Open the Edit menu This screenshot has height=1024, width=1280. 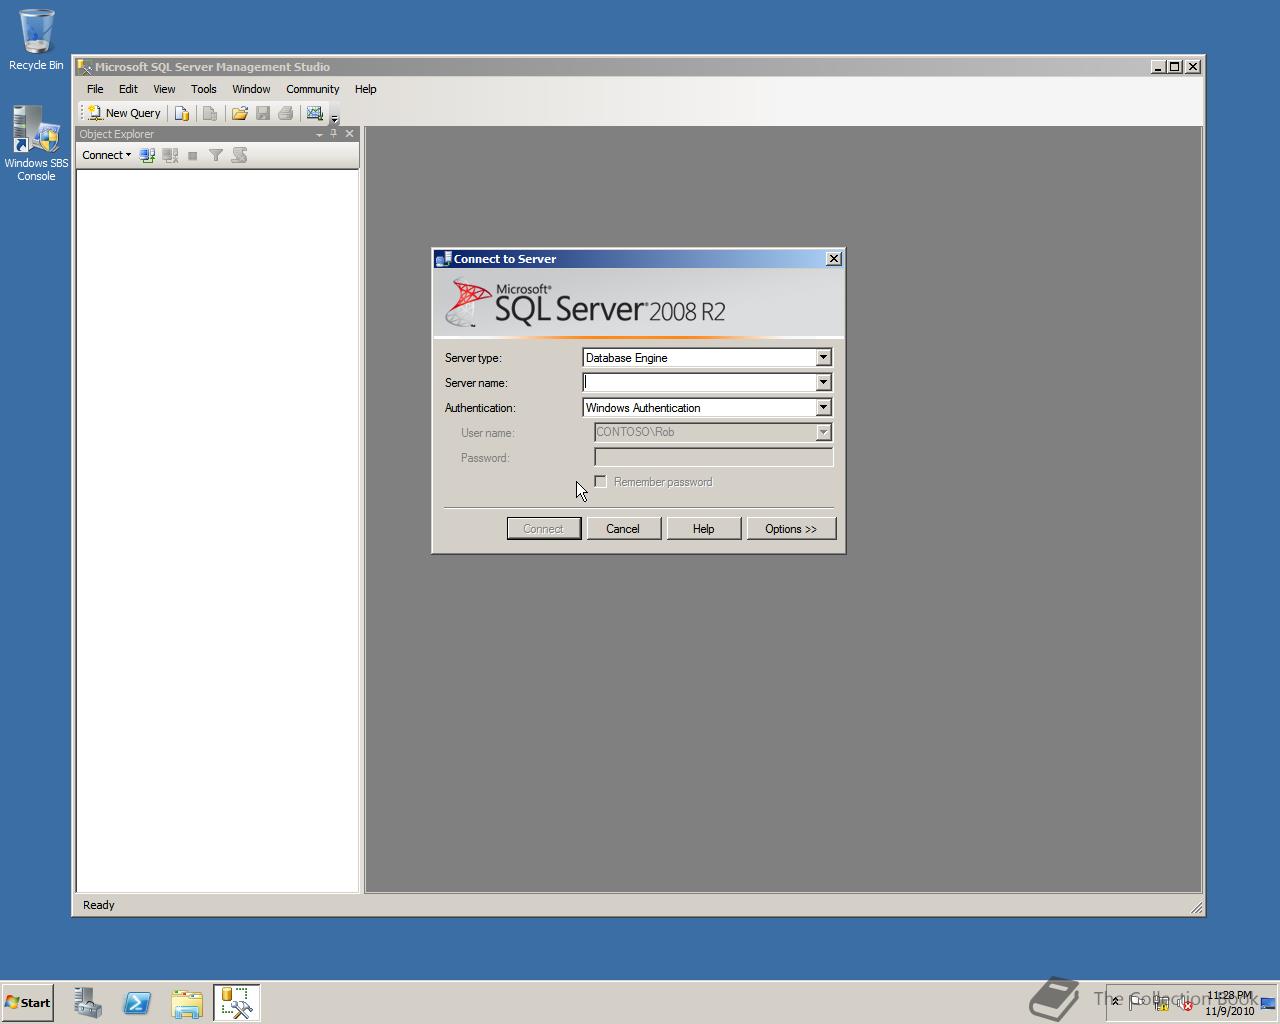point(128,89)
